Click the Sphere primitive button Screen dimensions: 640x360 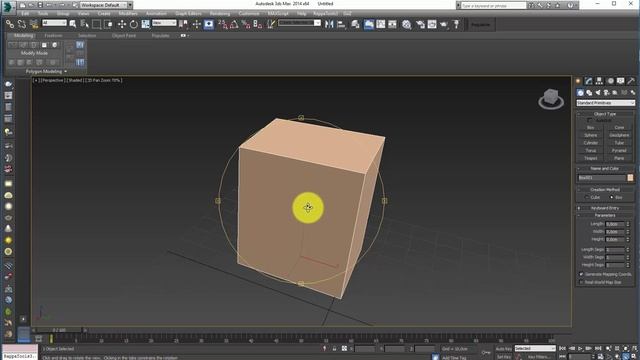coord(591,136)
